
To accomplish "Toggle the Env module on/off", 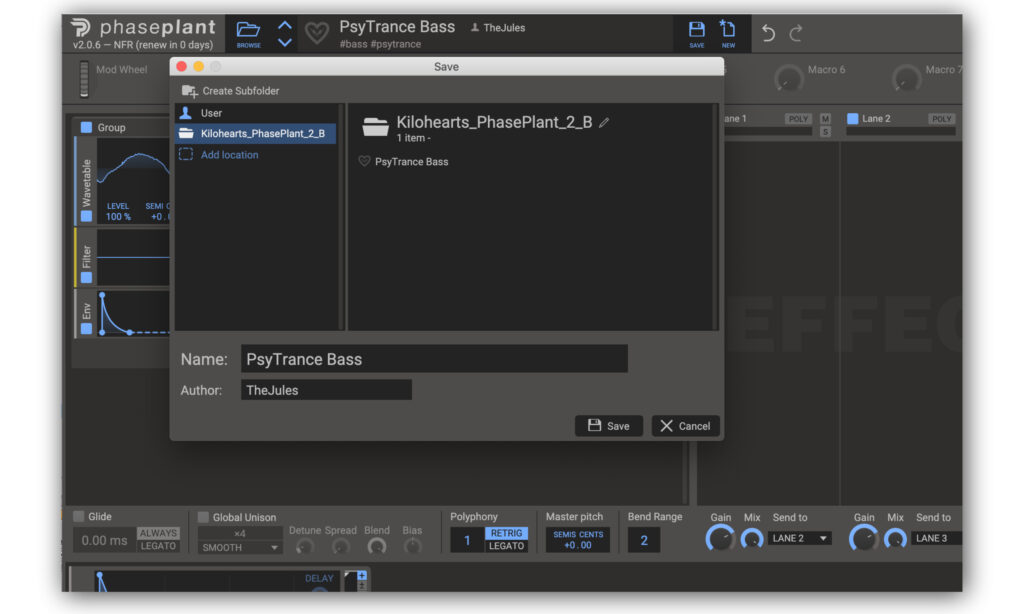I will (86, 329).
